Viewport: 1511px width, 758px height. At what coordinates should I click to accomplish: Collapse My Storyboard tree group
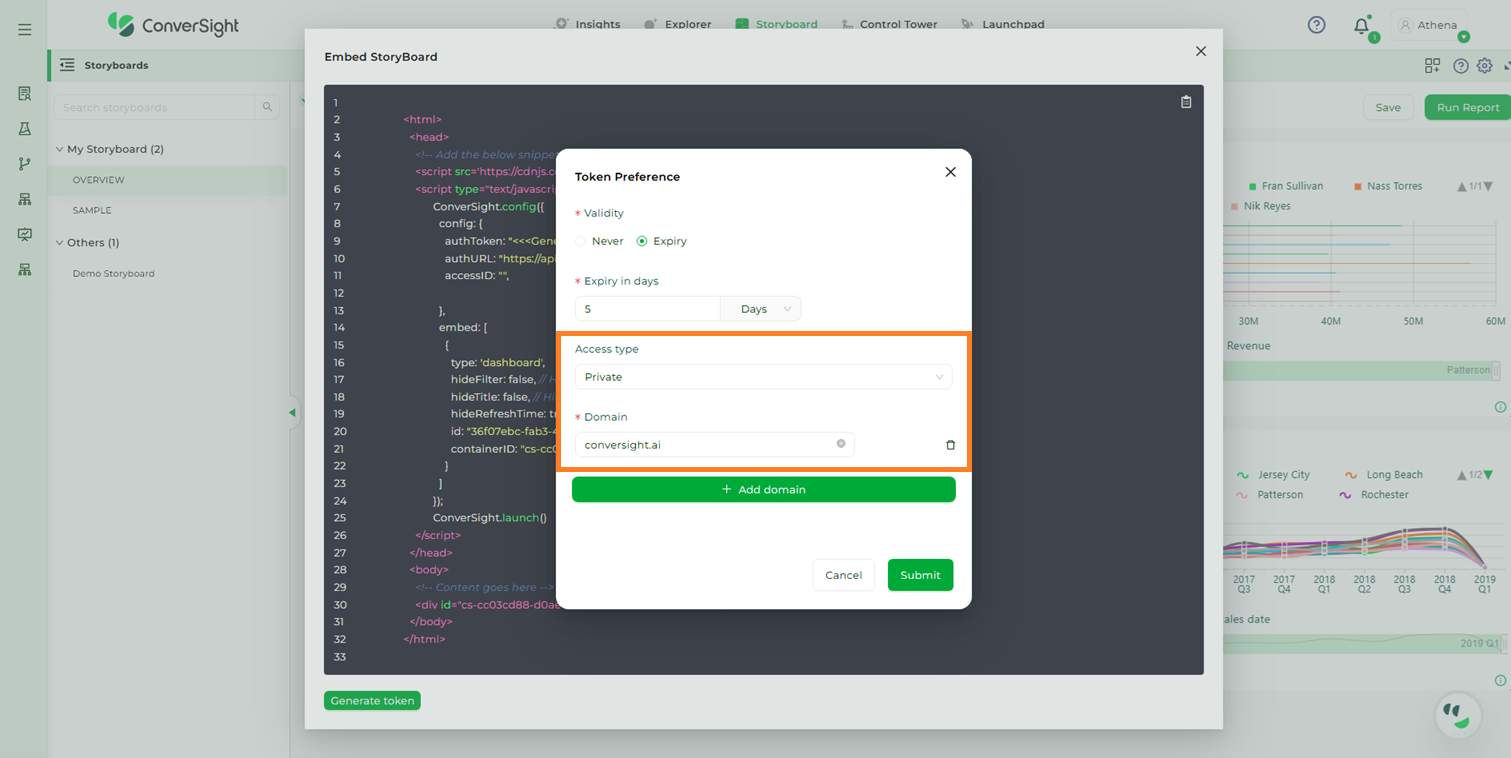(x=59, y=149)
